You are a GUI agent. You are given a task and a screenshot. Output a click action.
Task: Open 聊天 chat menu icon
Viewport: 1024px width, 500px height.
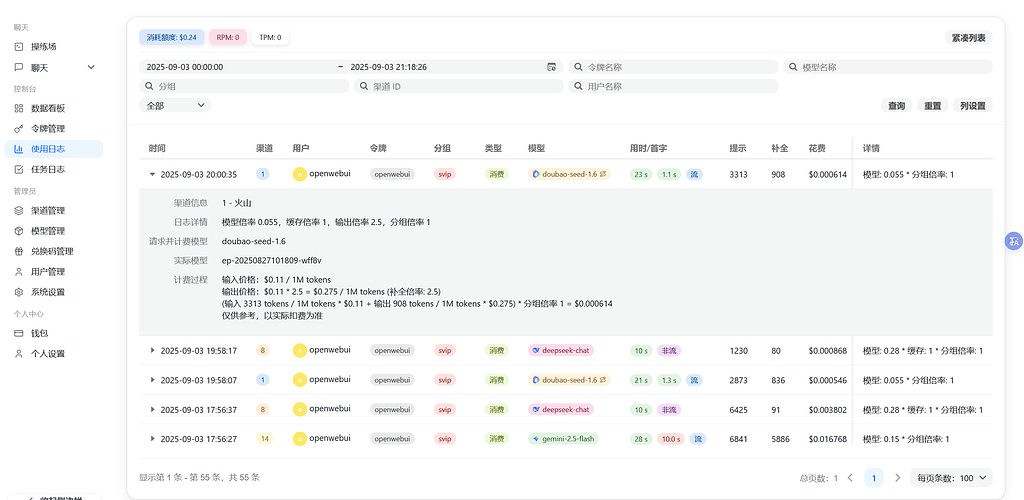(x=19, y=67)
